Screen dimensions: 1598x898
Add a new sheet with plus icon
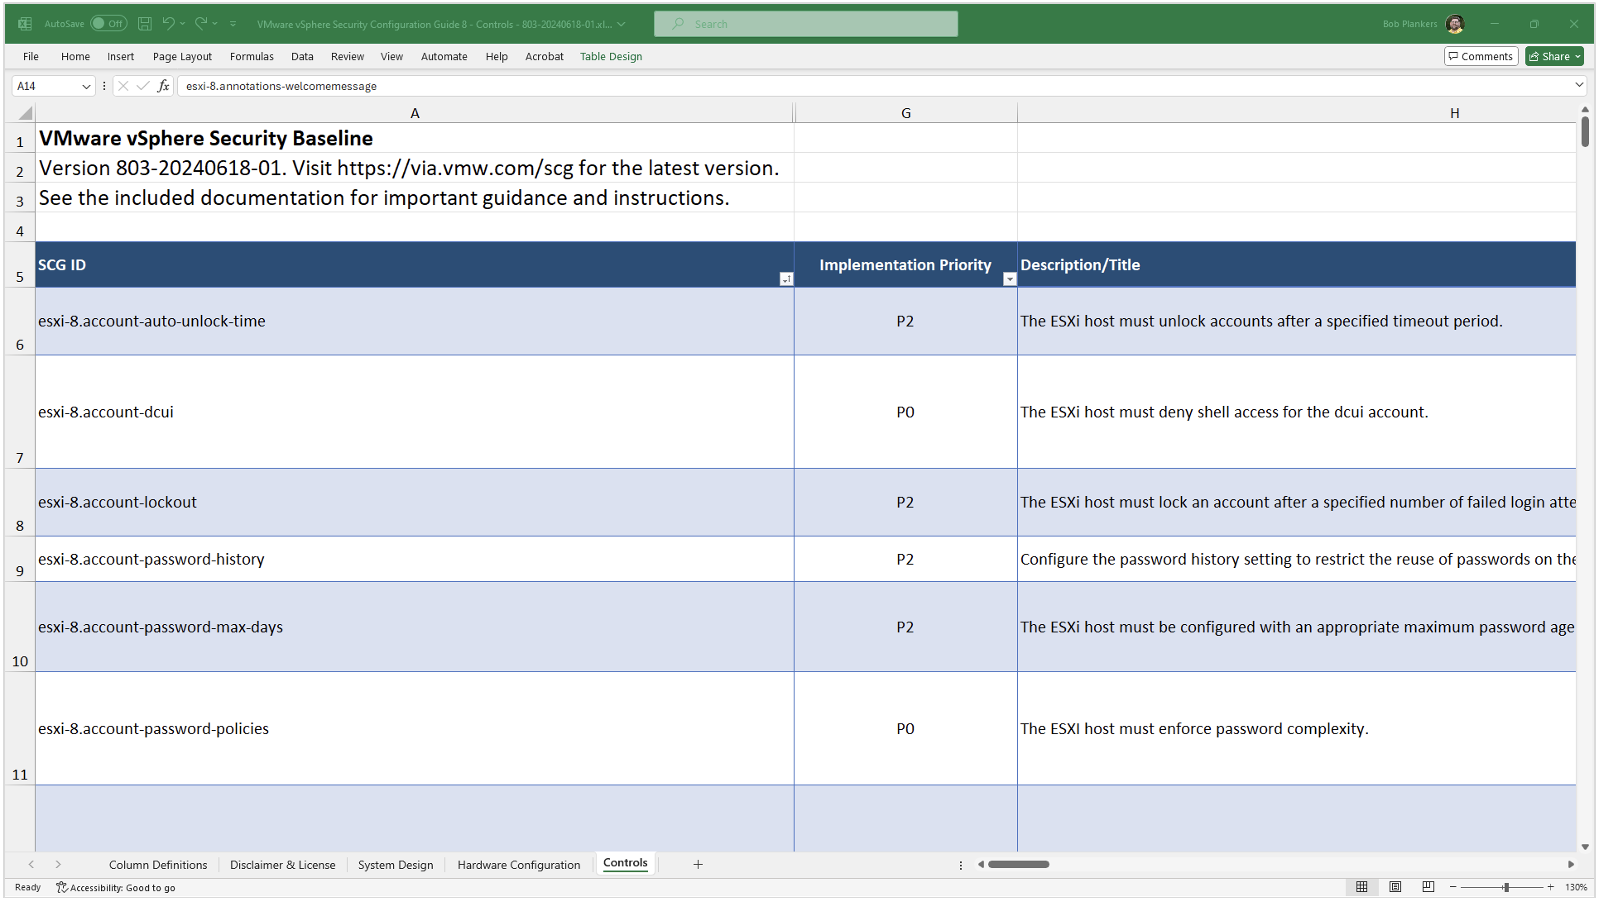(698, 864)
